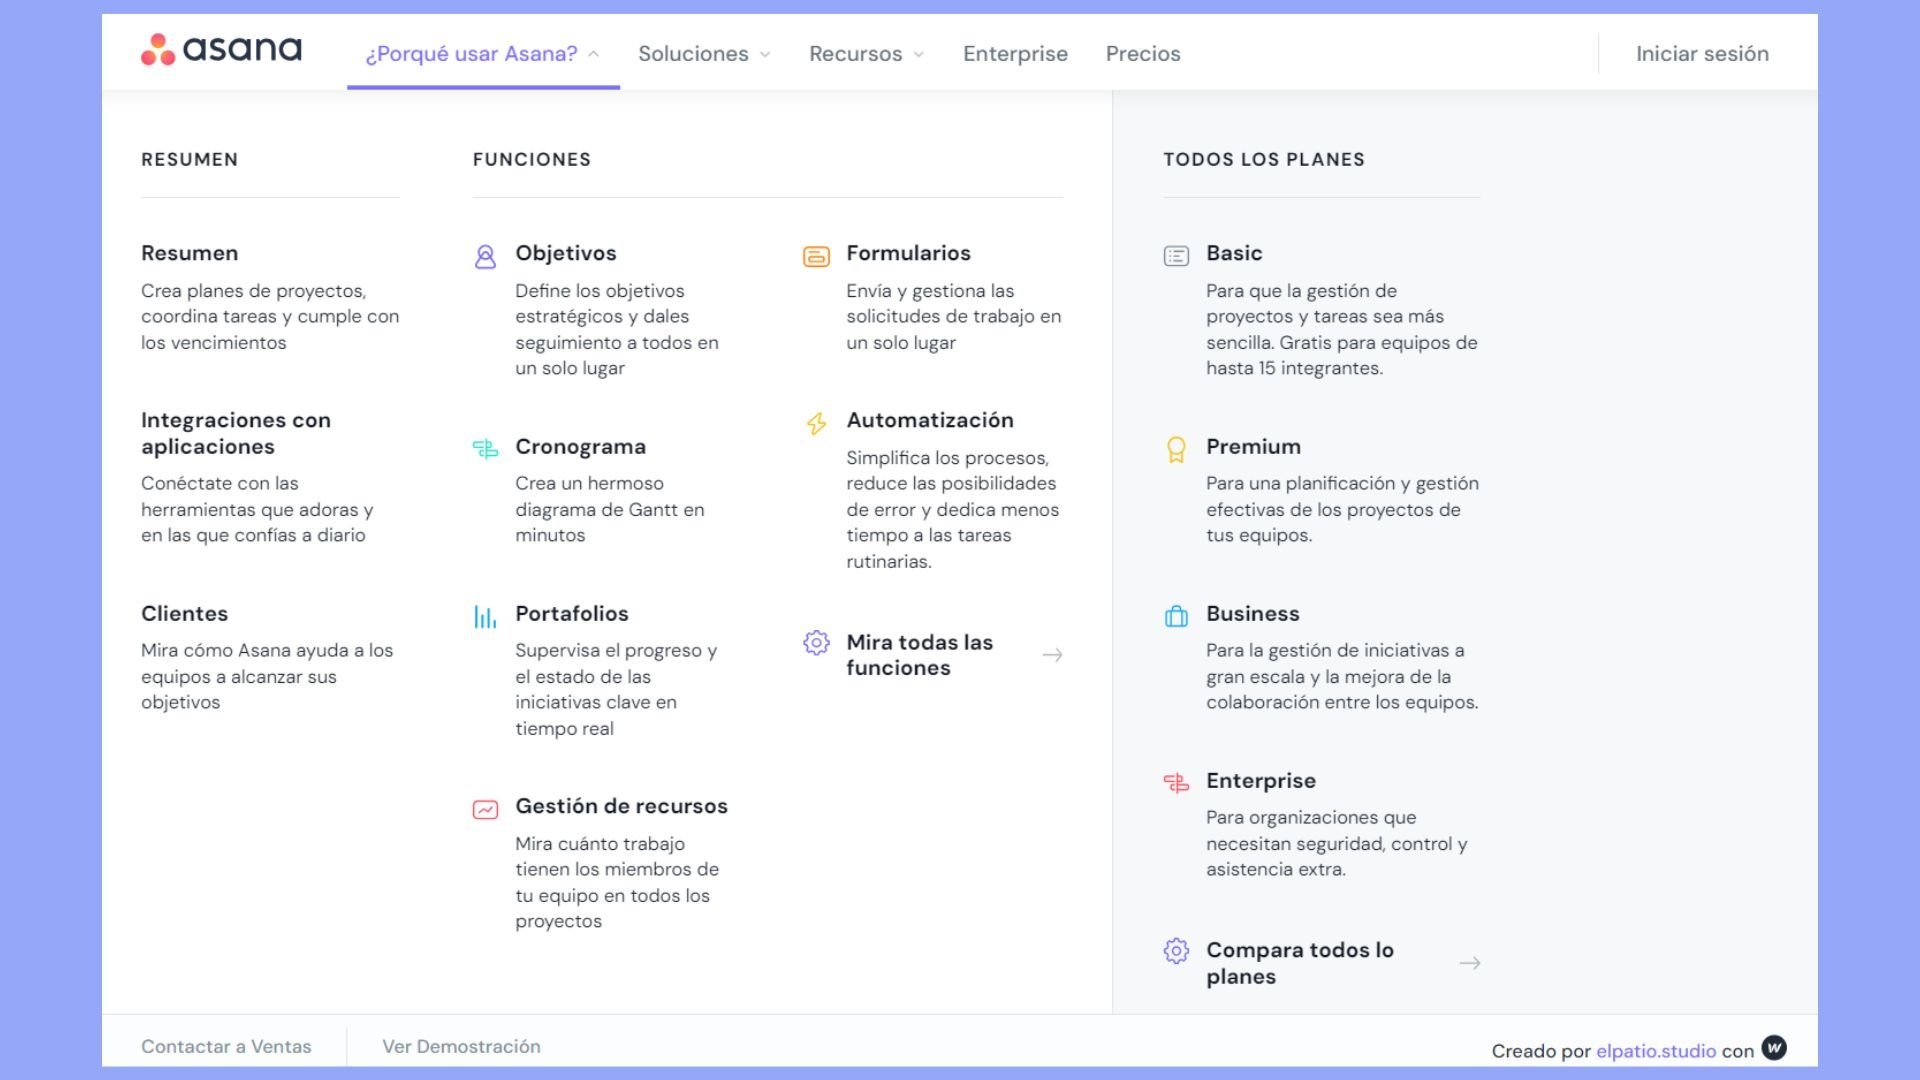Click Compara todos lo planes
This screenshot has height=1080, width=1920.
click(1300, 963)
